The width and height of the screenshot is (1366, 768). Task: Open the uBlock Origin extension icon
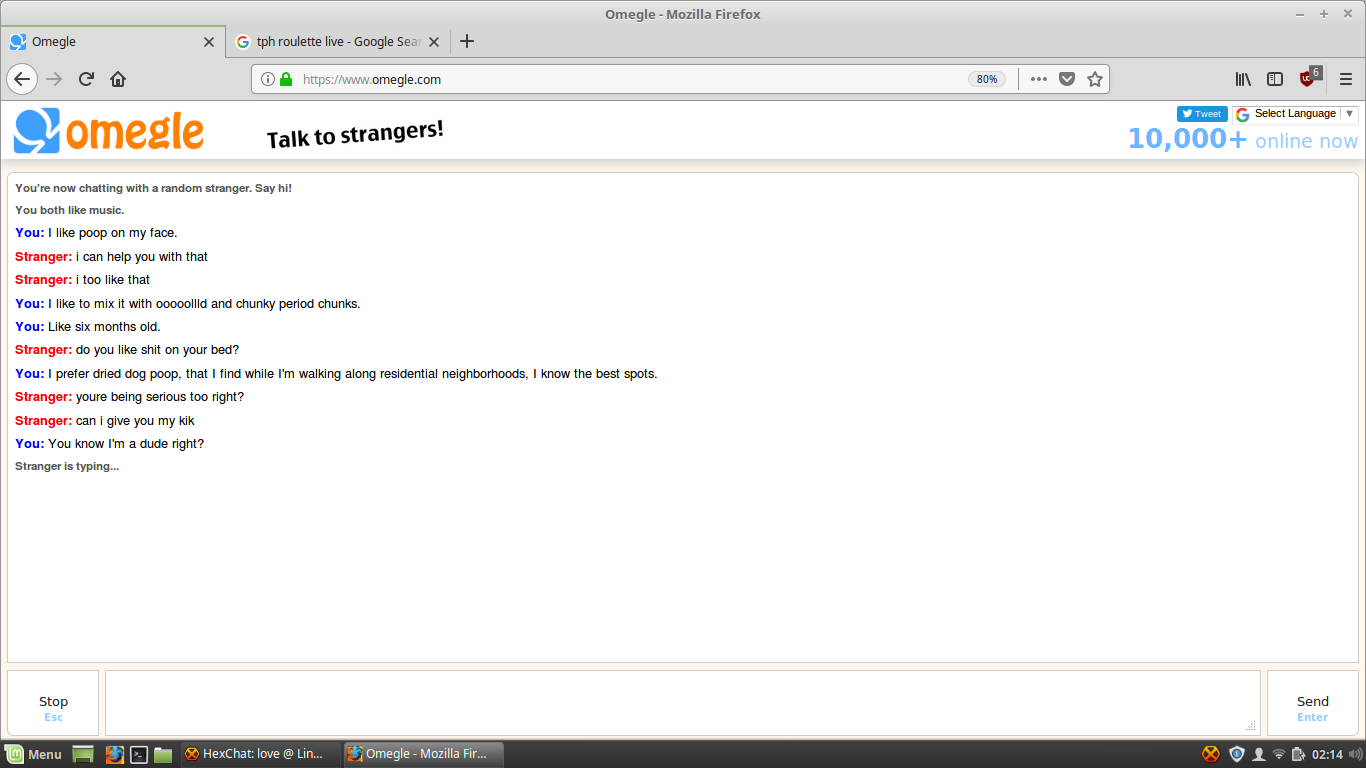(x=1309, y=78)
